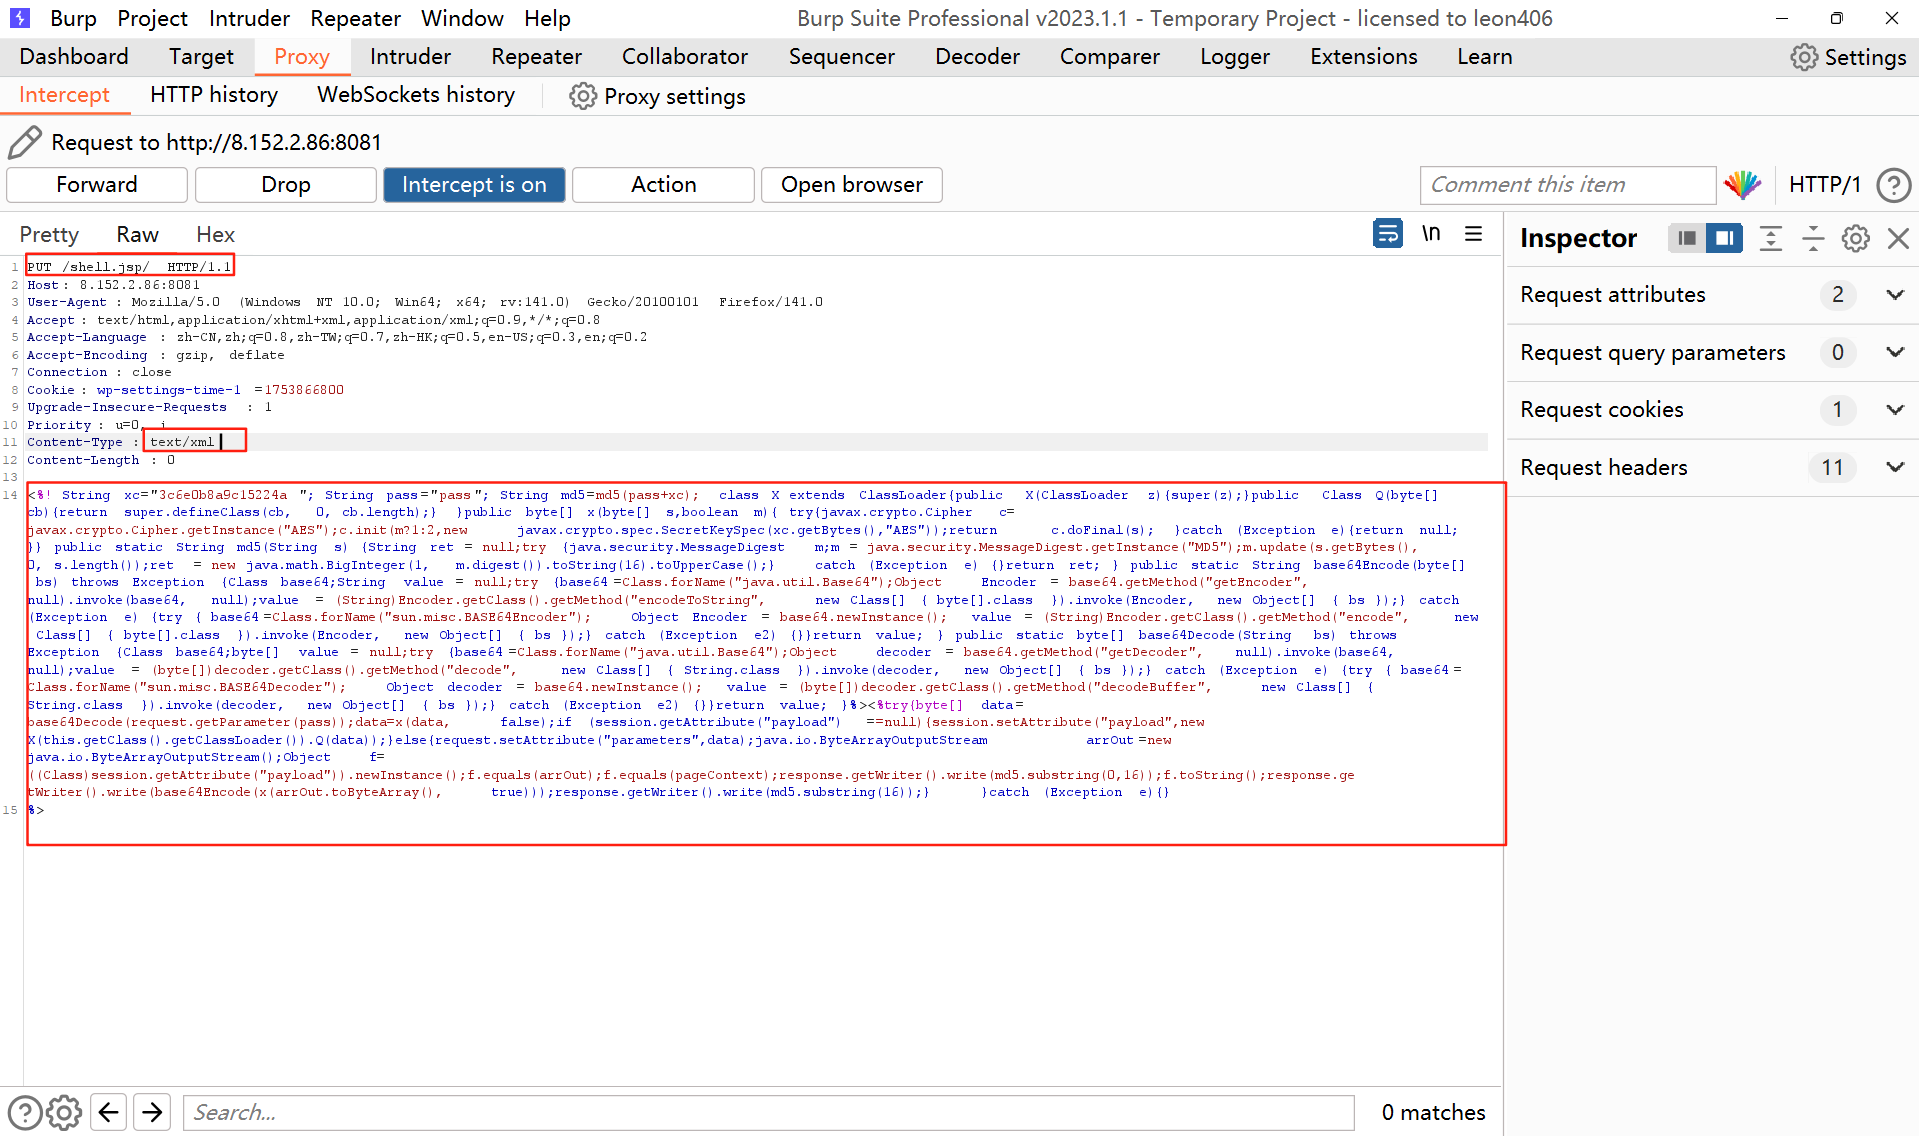
Task: Open the HTTP history tab
Action: coord(214,95)
